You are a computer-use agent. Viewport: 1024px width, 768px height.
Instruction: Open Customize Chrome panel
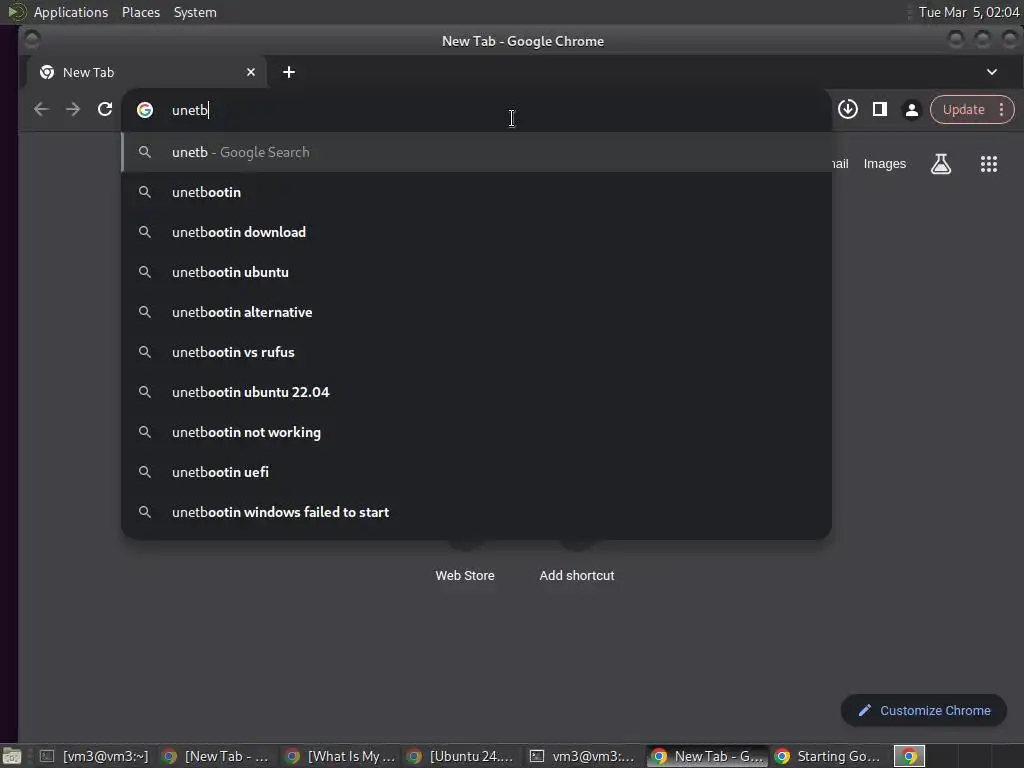click(x=923, y=710)
